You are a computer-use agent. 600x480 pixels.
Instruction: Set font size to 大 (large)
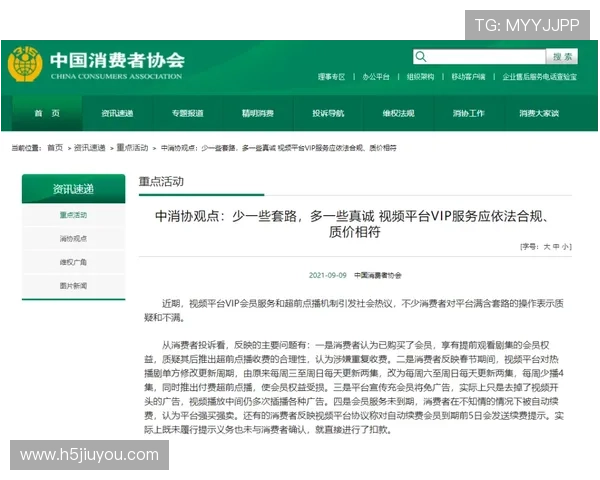(x=547, y=247)
